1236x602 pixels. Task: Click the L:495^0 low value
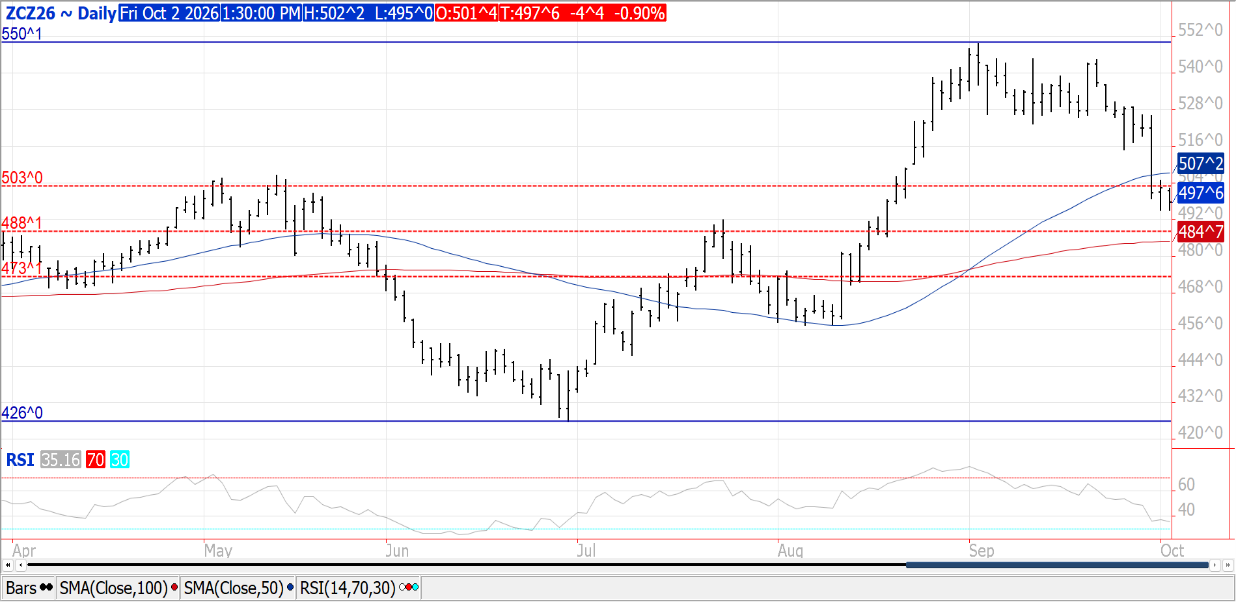pyautogui.click(x=402, y=14)
